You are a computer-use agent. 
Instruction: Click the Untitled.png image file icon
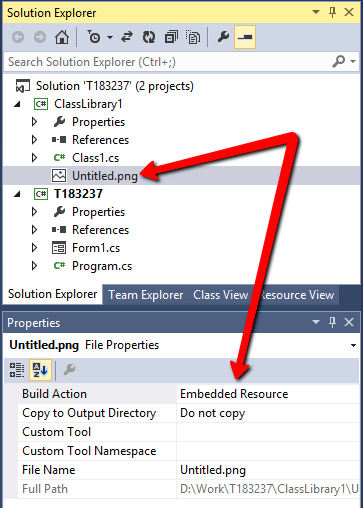coord(59,176)
